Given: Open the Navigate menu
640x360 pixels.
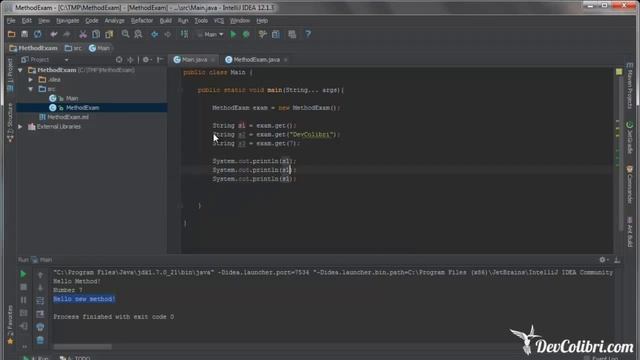Looking at the screenshot, I should coord(67,20).
